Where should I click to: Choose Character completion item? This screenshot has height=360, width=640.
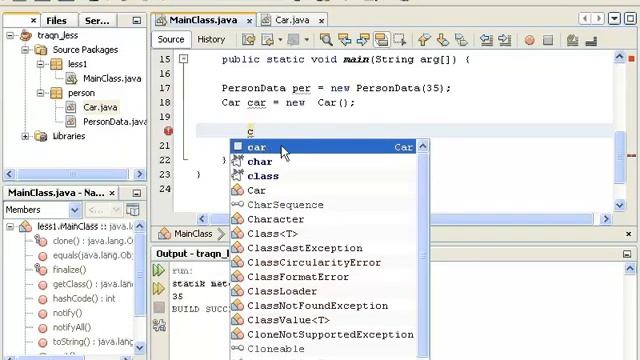(x=322, y=219)
